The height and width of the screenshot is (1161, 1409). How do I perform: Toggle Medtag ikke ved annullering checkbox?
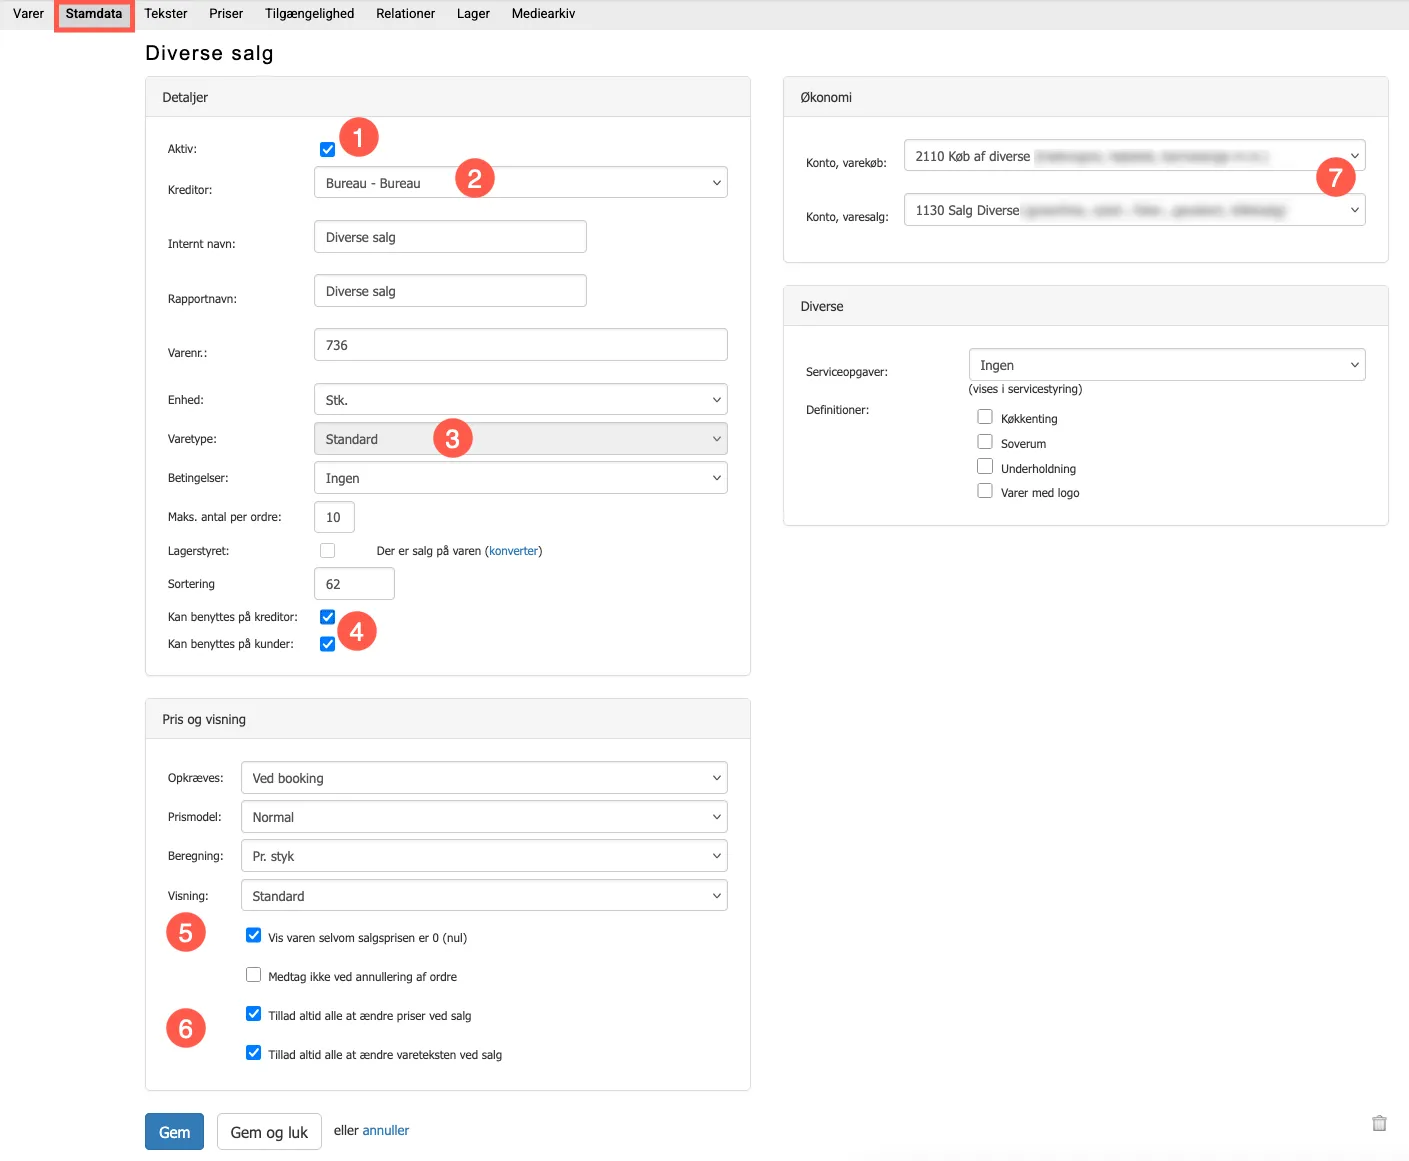[x=254, y=975]
